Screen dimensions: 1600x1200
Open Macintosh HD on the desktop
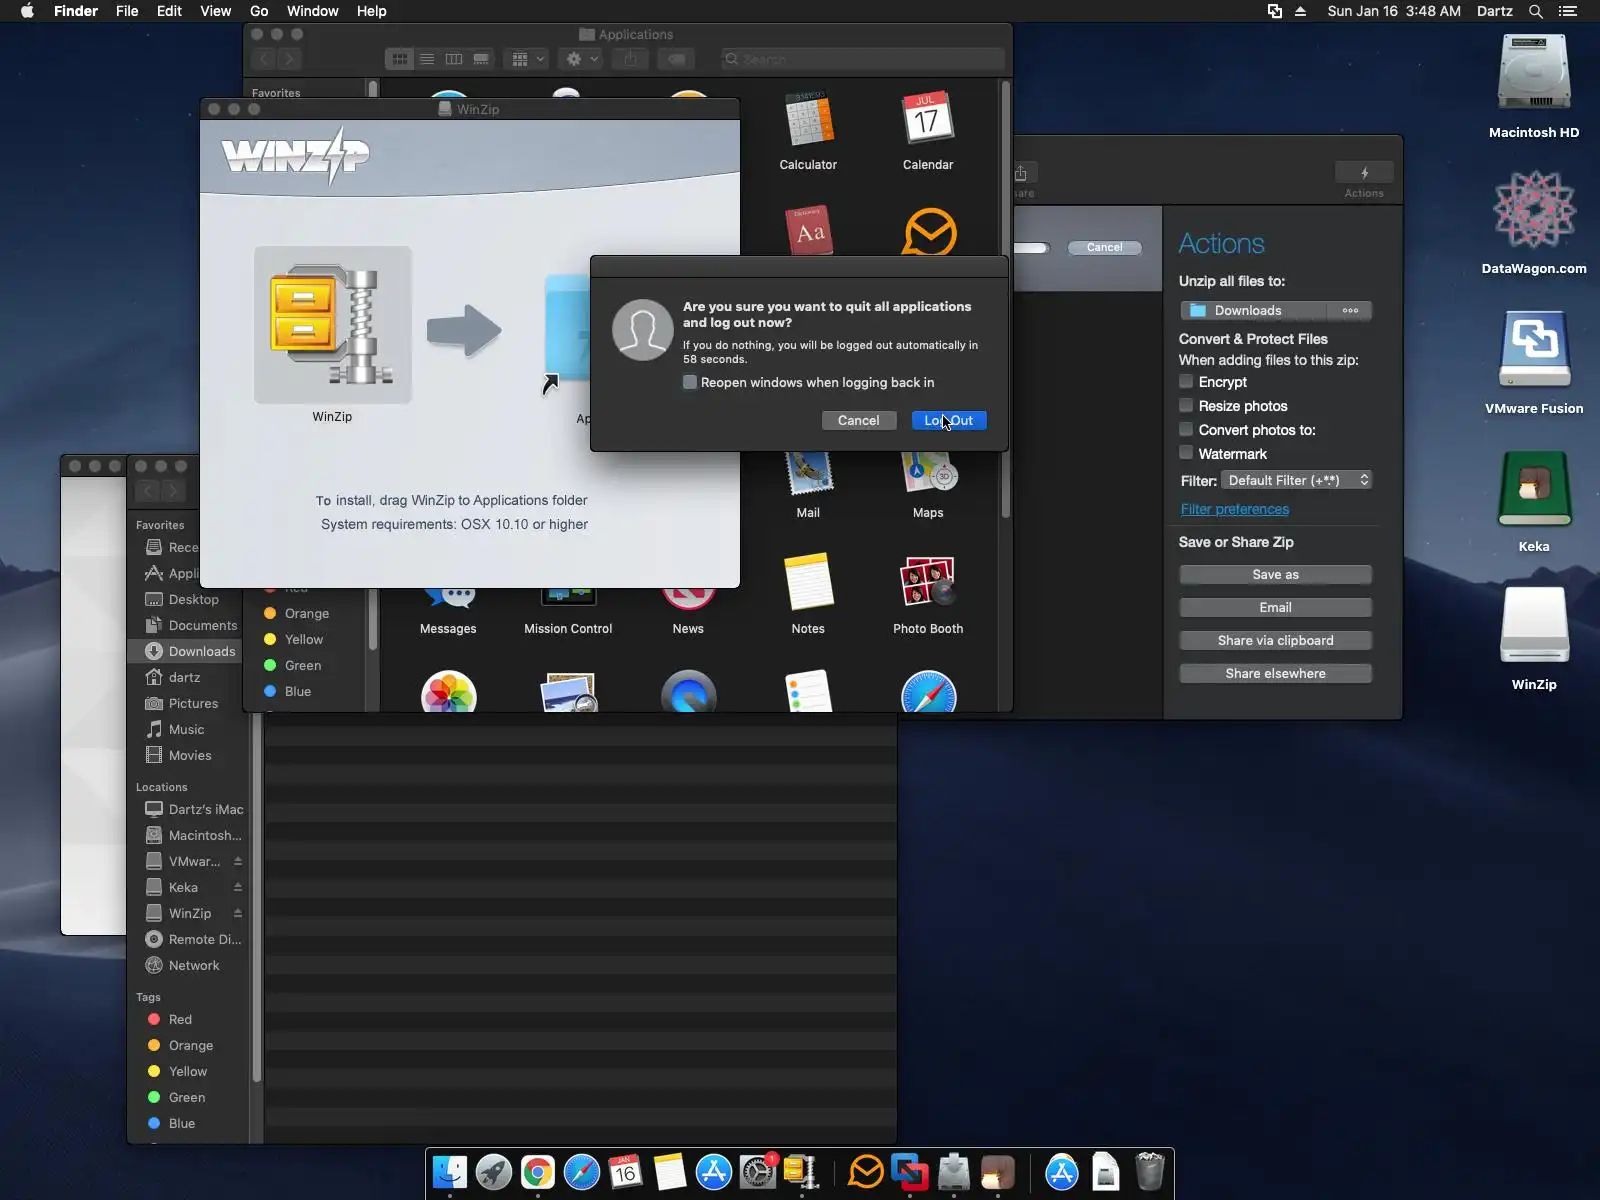click(1534, 74)
